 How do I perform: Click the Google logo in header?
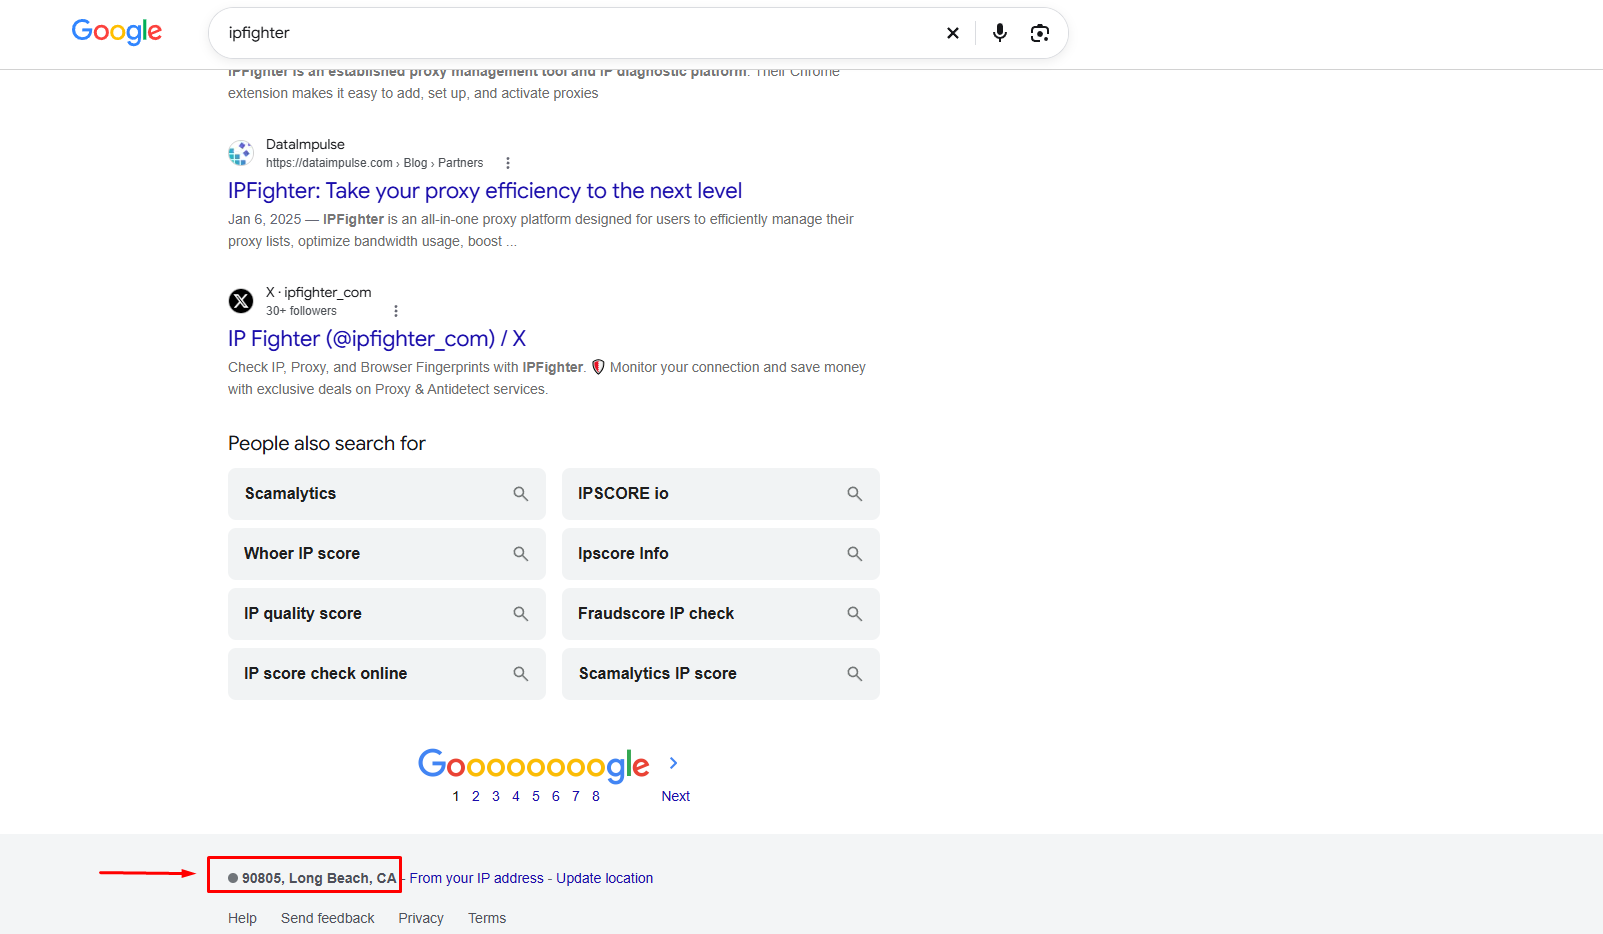coord(117,32)
